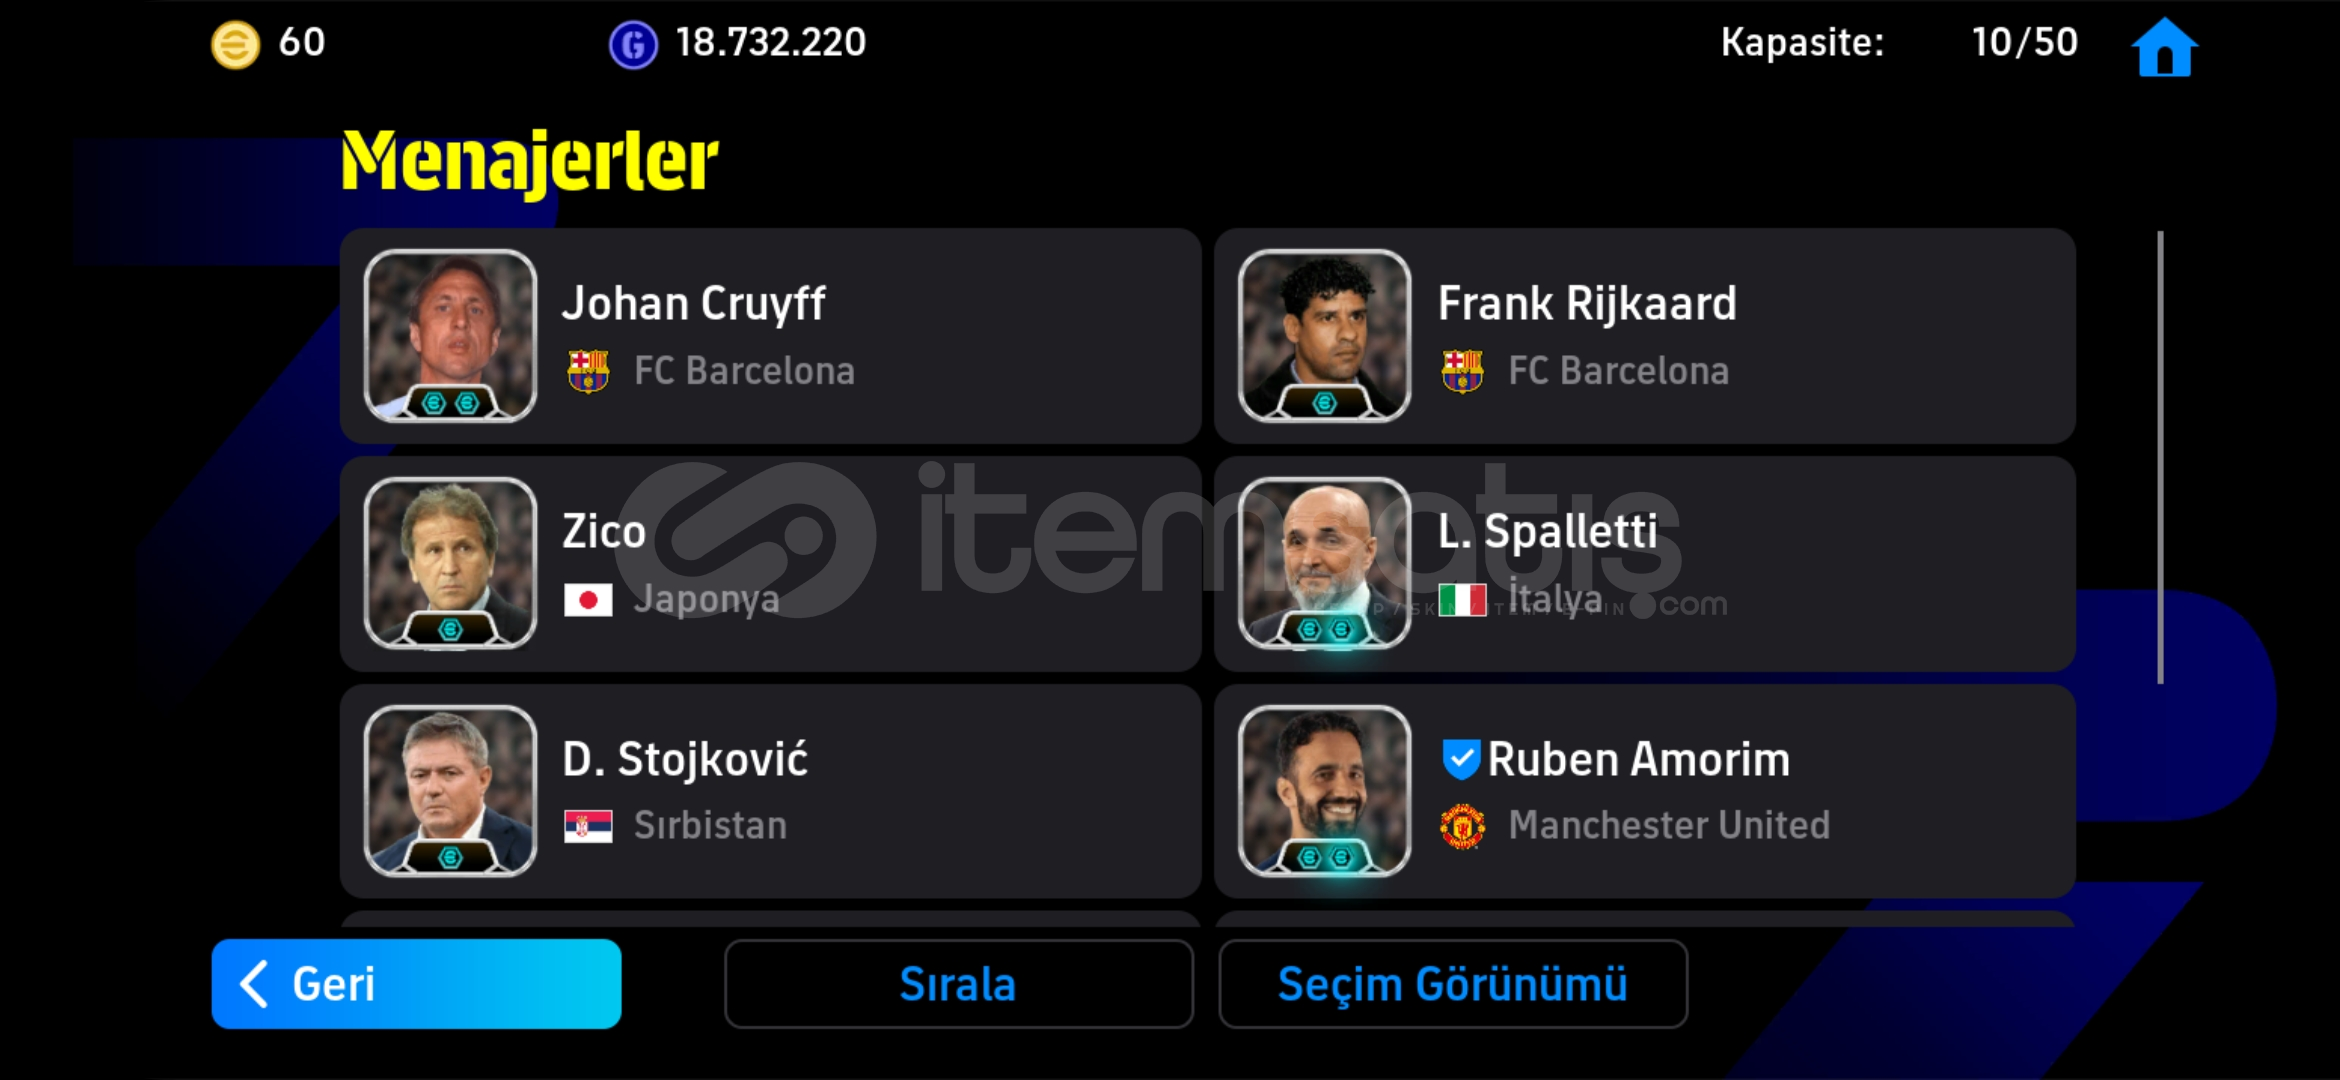
Task: Select Frank Rijkaard's portrait thumbnail
Action: pos(1324,336)
